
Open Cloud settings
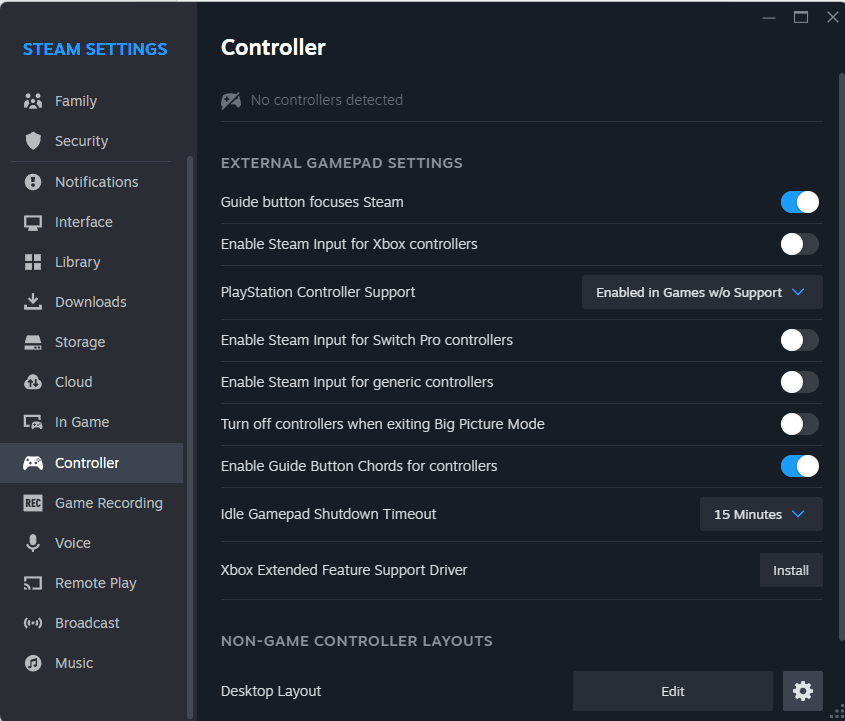tap(92, 382)
